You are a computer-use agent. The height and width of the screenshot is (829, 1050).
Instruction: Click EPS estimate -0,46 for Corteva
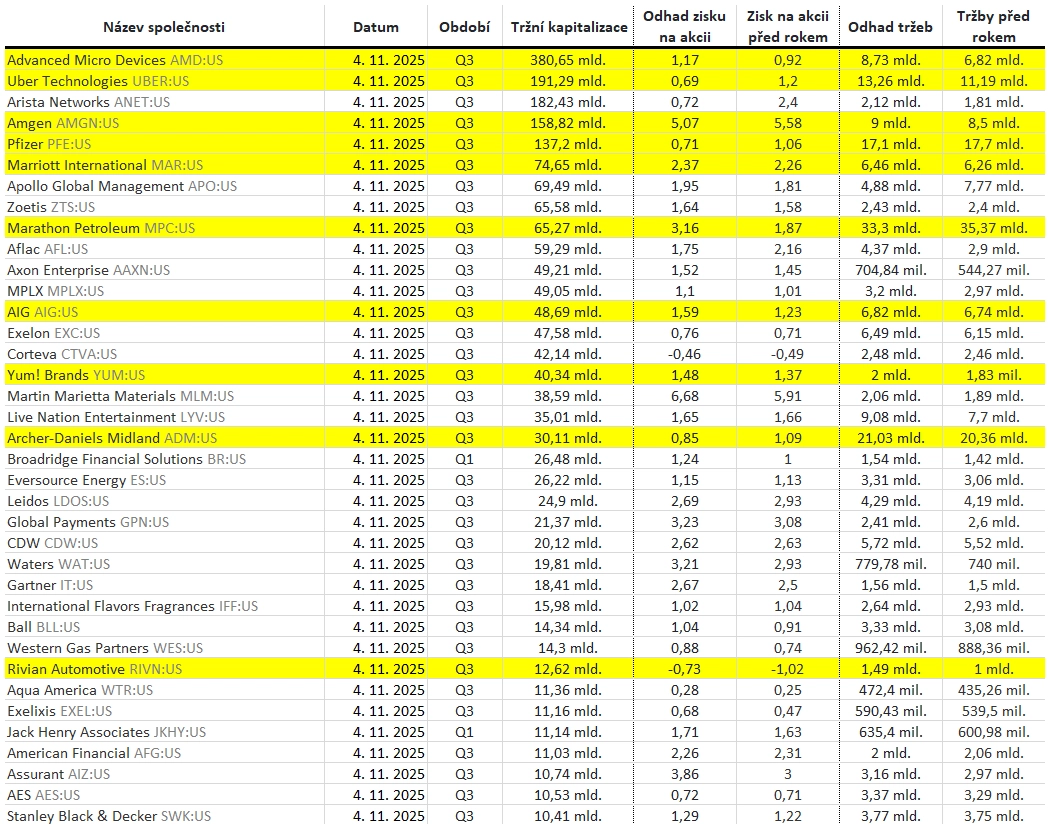pyautogui.click(x=684, y=354)
